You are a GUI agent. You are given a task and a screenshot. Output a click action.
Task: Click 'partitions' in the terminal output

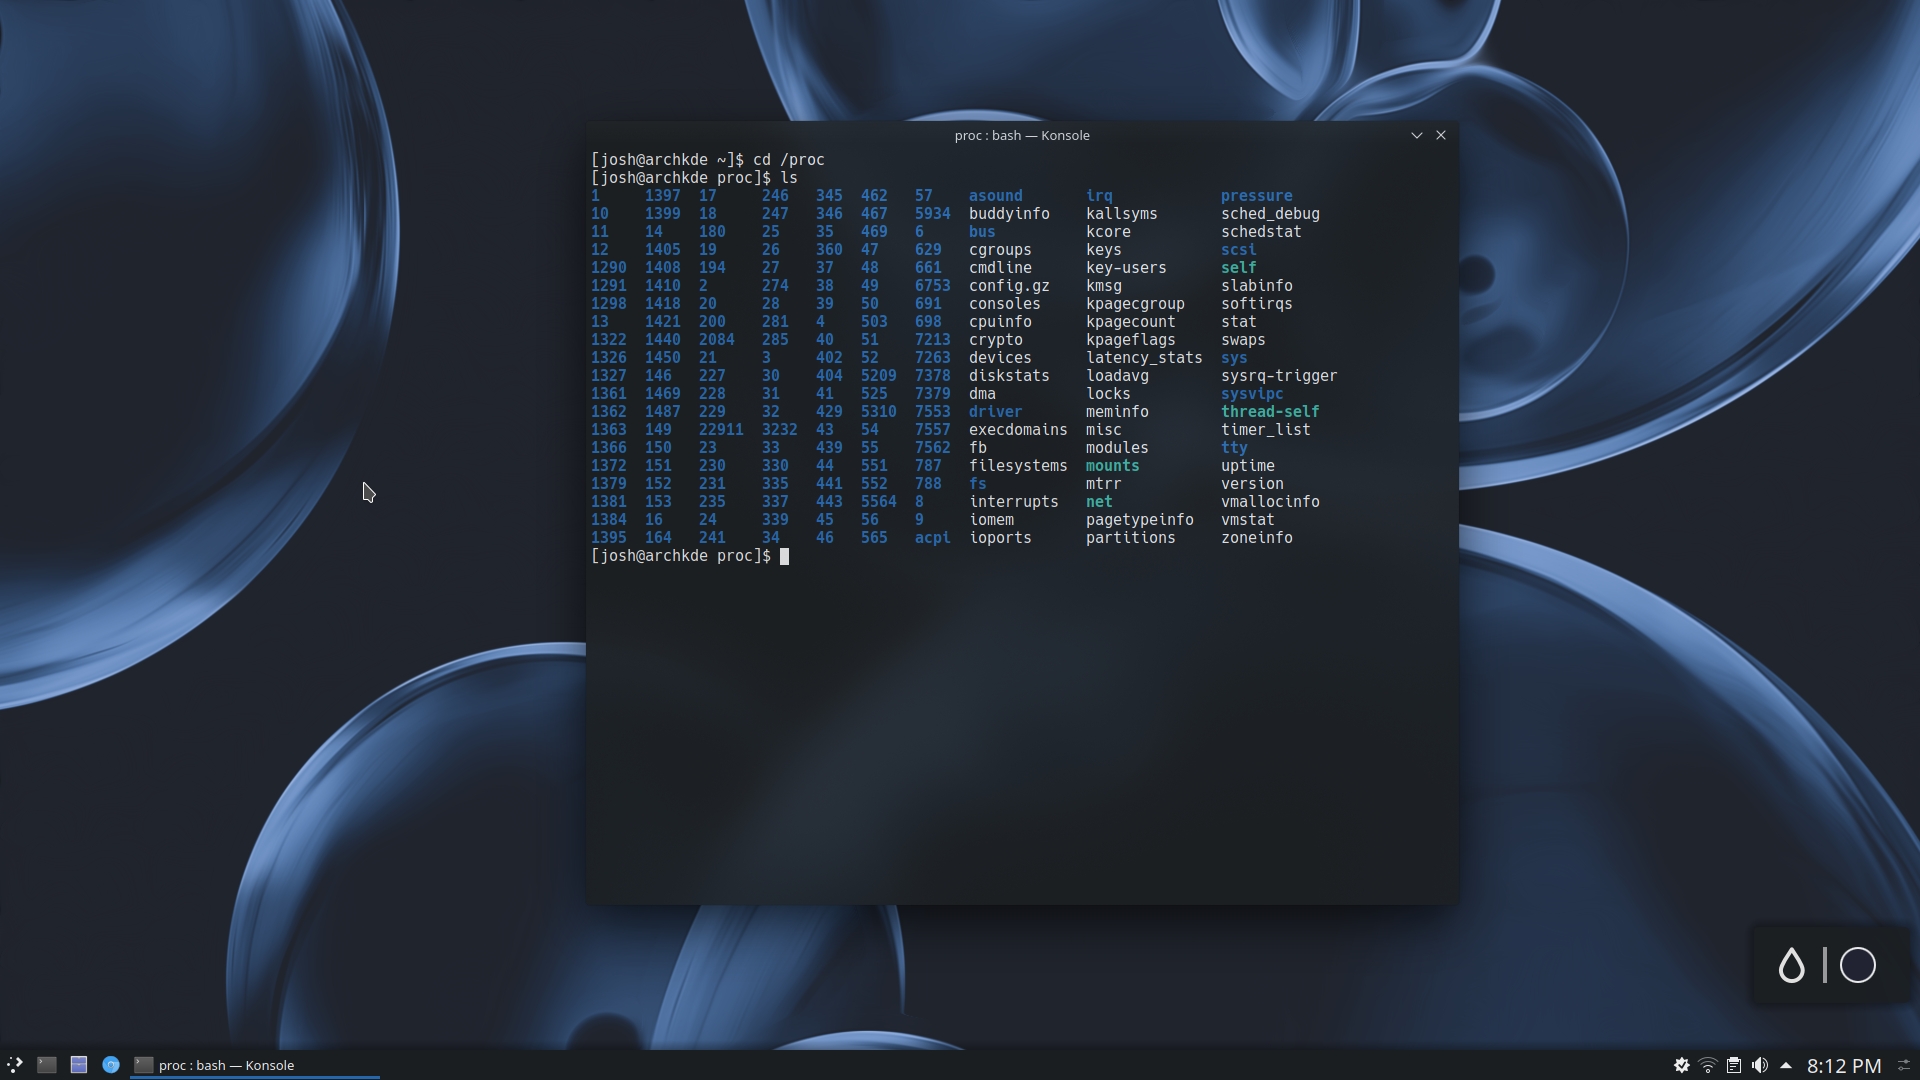(1130, 538)
